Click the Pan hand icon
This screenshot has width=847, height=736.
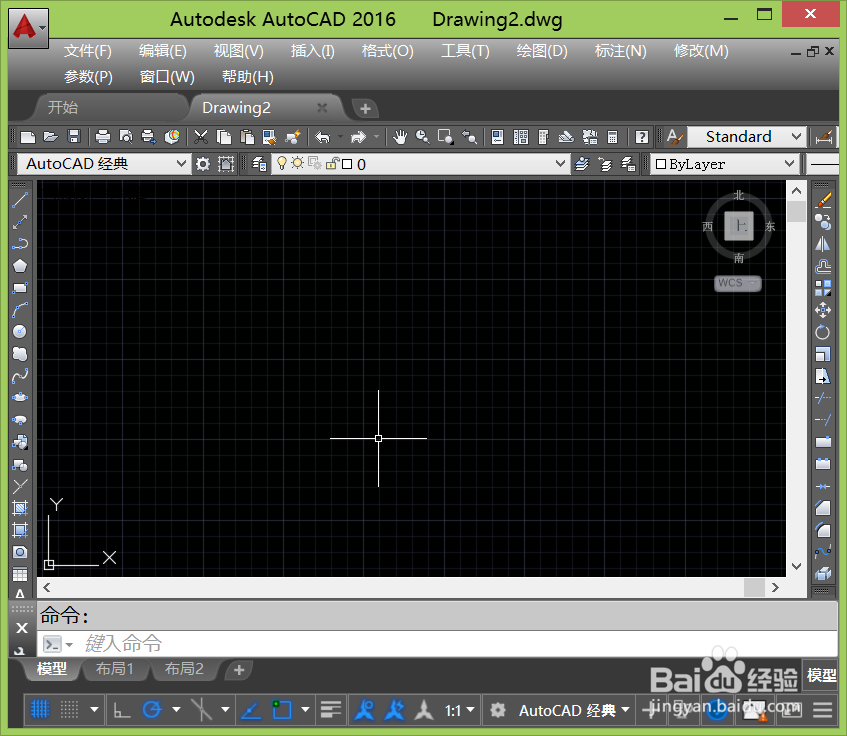(x=400, y=137)
